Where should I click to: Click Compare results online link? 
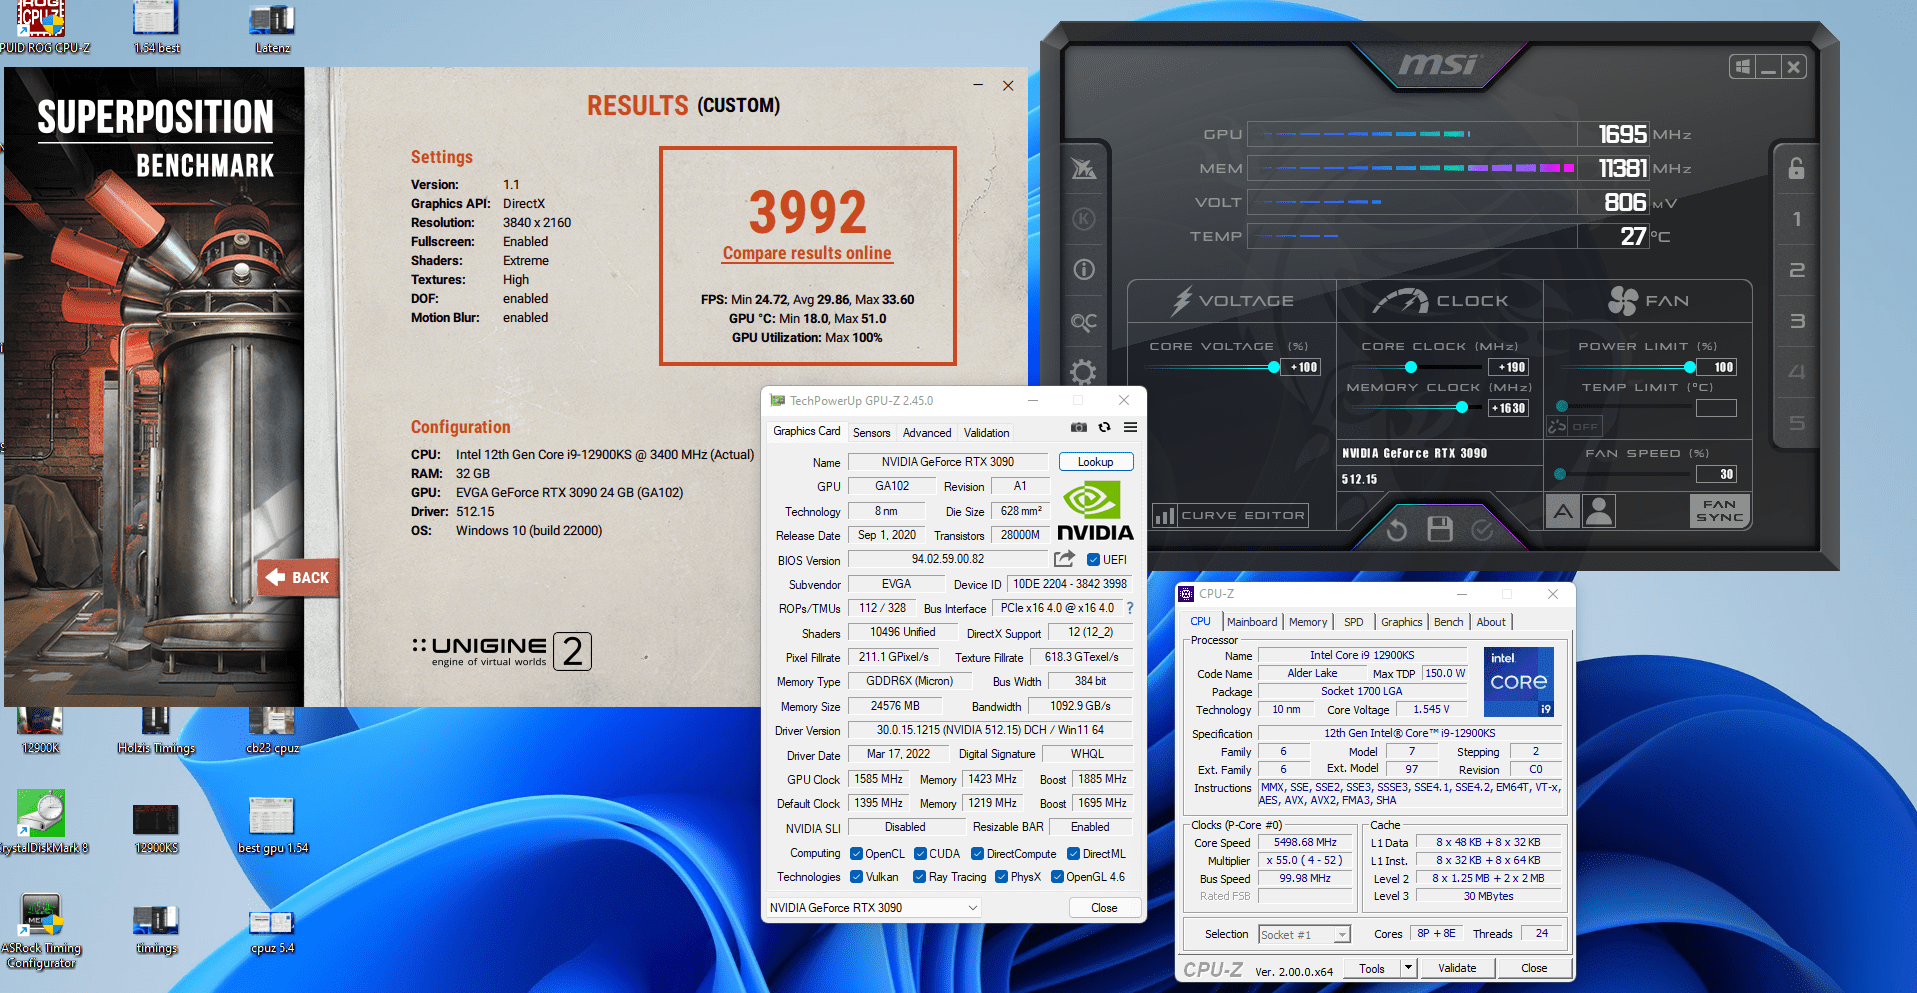(807, 253)
